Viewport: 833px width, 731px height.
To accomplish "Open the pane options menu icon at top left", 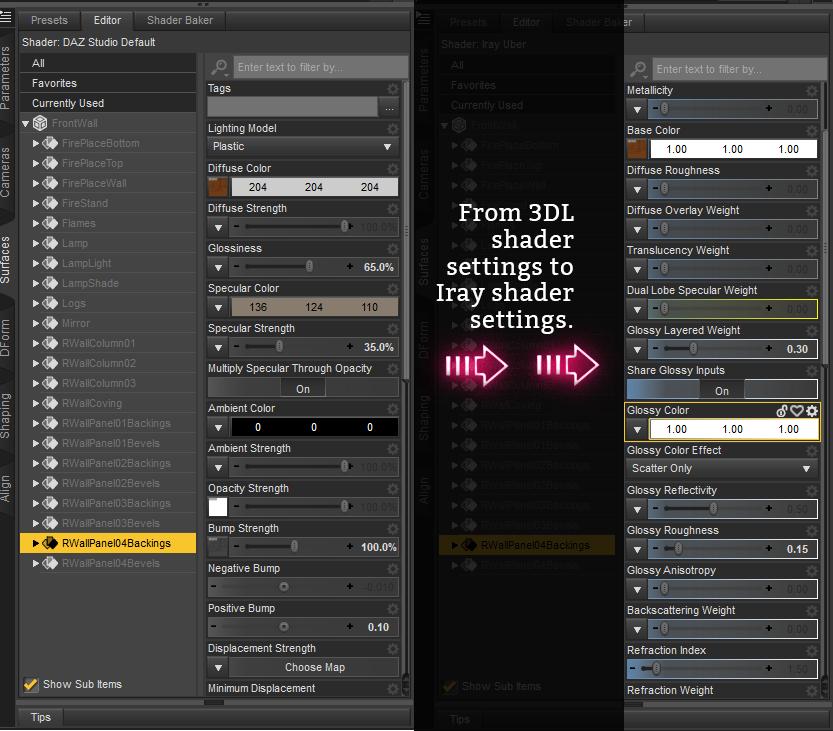I will click(x=5, y=16).
